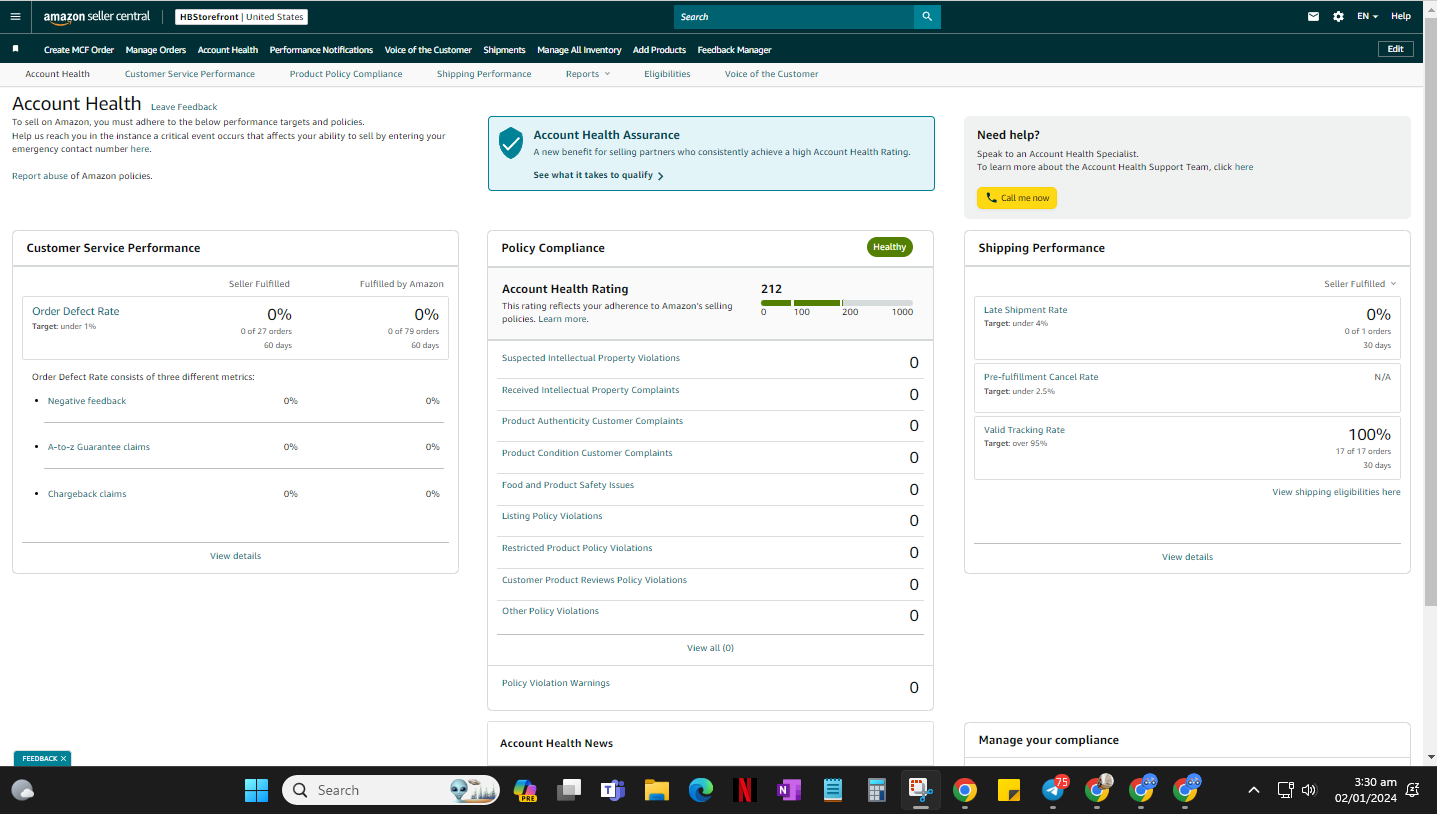The height and width of the screenshot is (814, 1437).
Task: Open the HBStorefront United States account switcher
Action: pos(241,17)
